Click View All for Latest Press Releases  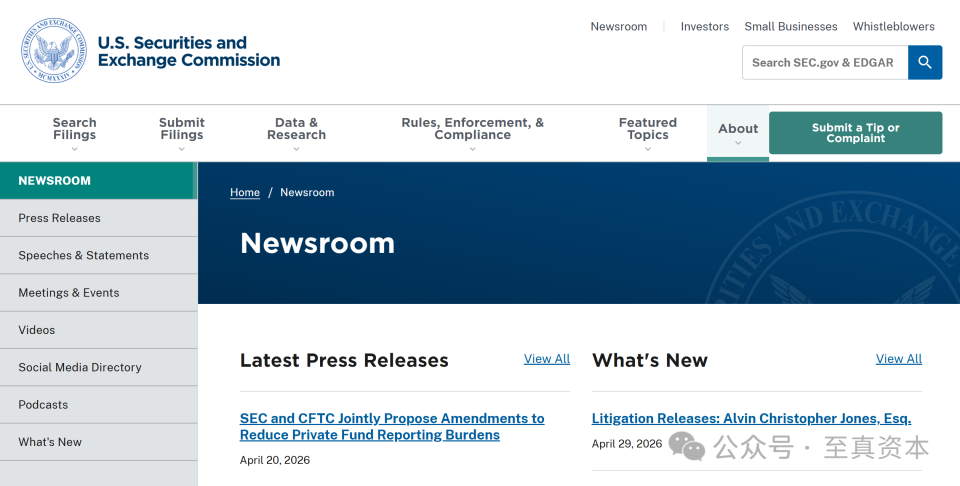pos(547,359)
